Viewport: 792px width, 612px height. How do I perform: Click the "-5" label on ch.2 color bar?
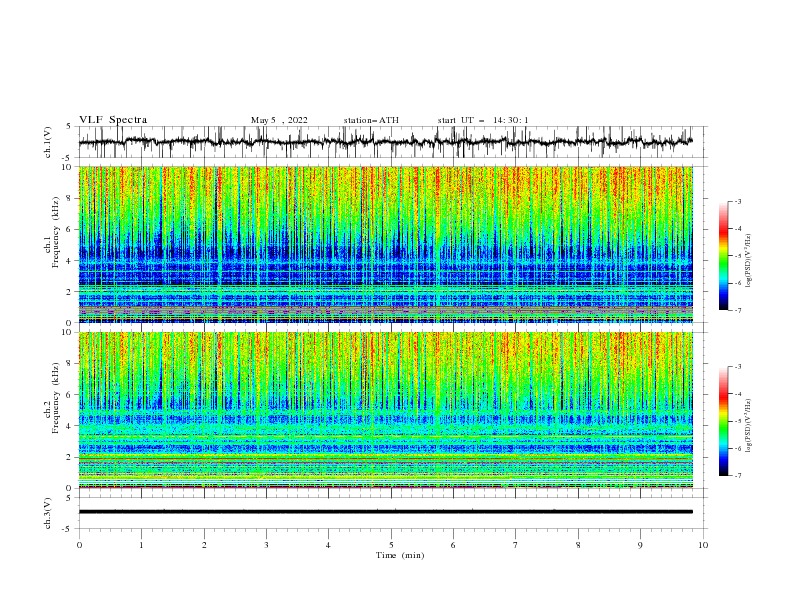[x=737, y=421]
